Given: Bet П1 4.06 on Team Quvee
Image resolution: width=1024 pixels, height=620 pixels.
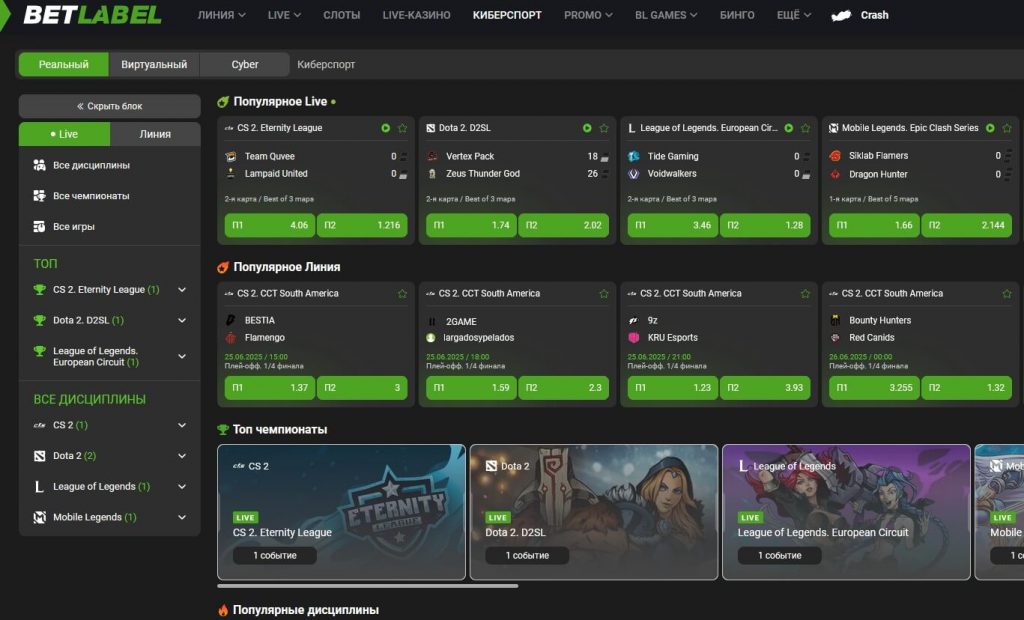Looking at the screenshot, I should [270, 225].
